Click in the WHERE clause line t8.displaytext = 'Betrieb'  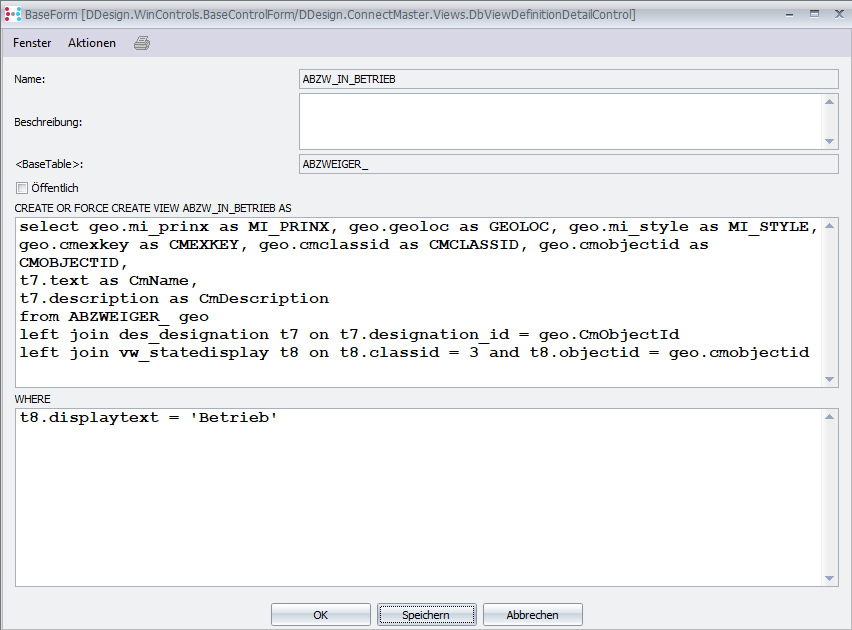point(148,417)
